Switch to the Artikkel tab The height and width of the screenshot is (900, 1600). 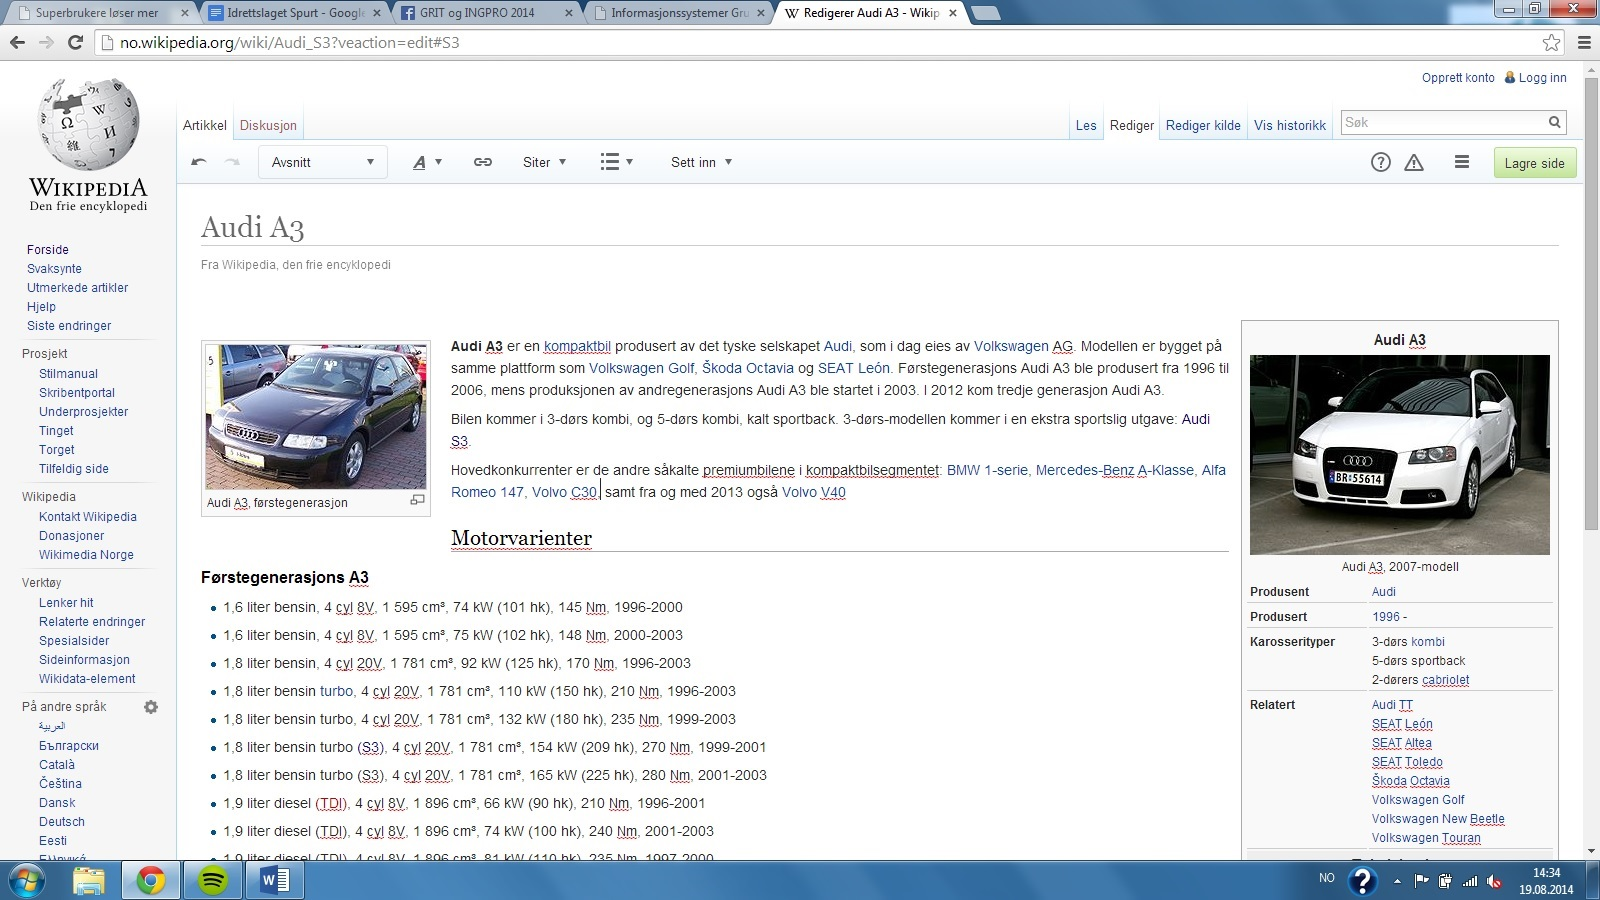click(x=205, y=125)
